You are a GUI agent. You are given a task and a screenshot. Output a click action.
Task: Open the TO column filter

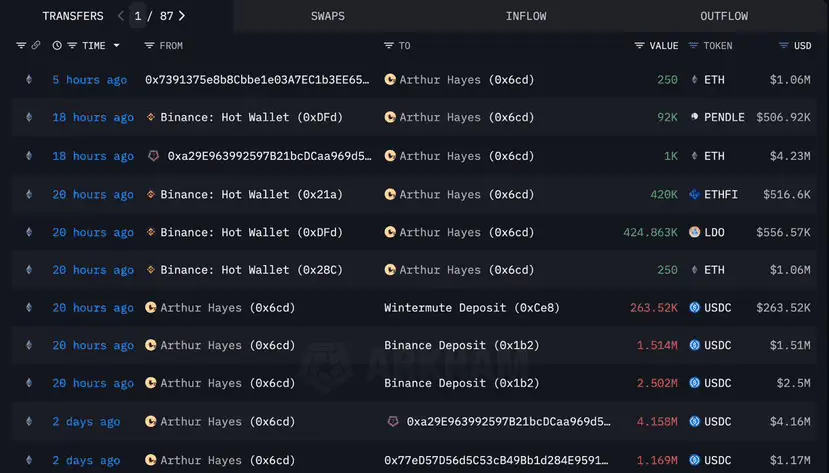(x=389, y=45)
